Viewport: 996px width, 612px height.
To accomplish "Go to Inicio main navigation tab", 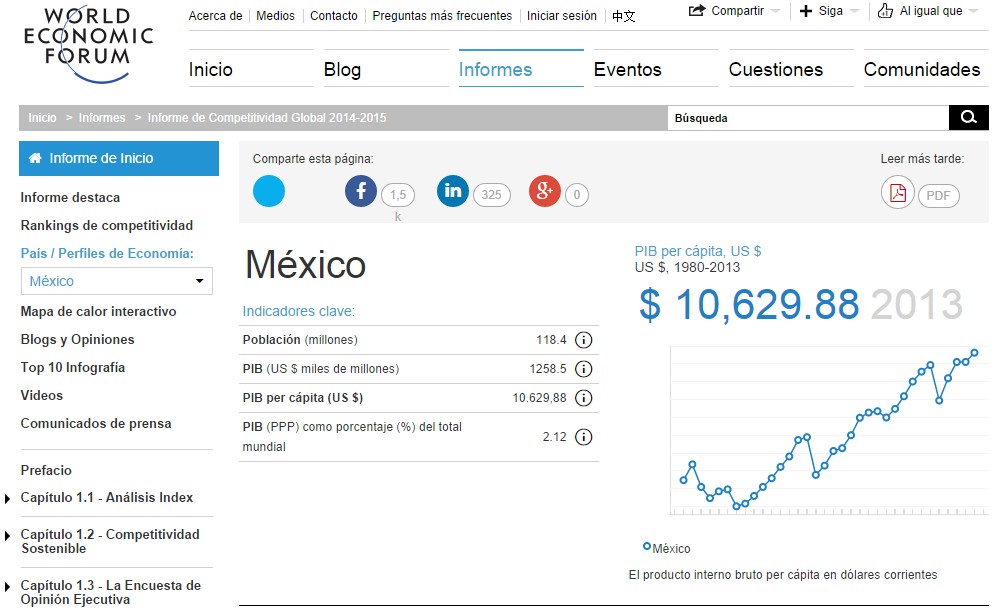I will click(210, 69).
